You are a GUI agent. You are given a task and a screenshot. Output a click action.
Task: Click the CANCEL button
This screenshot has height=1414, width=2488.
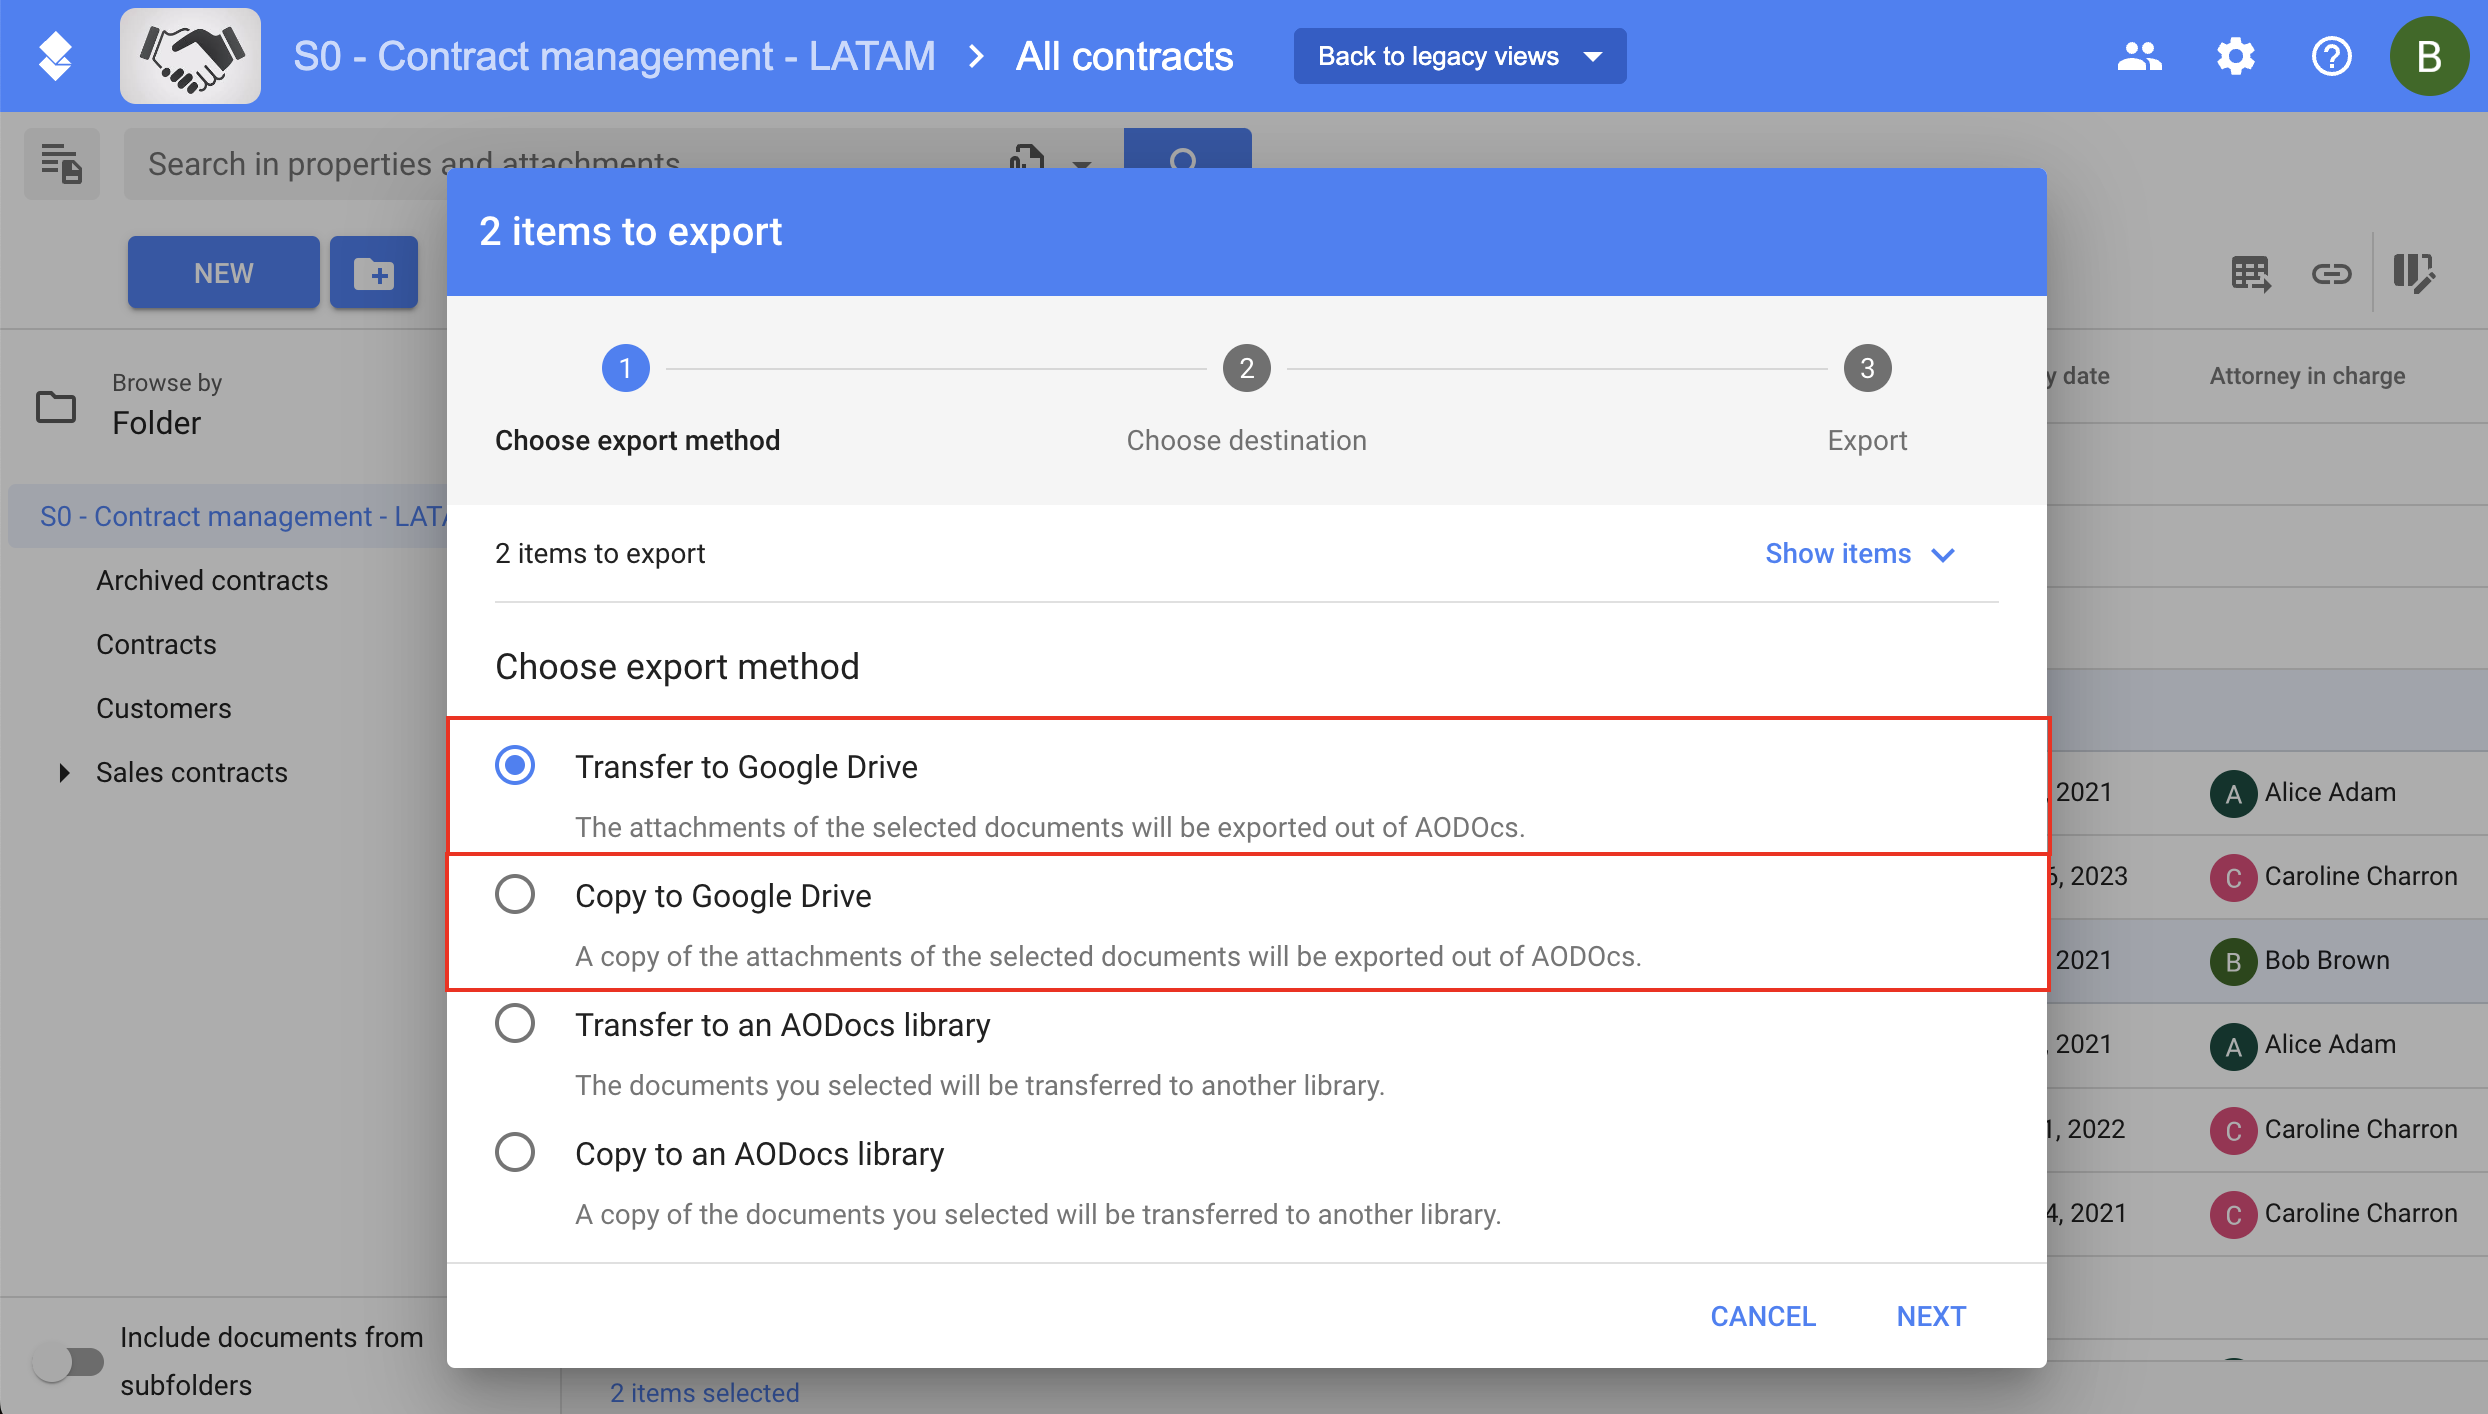point(1763,1316)
